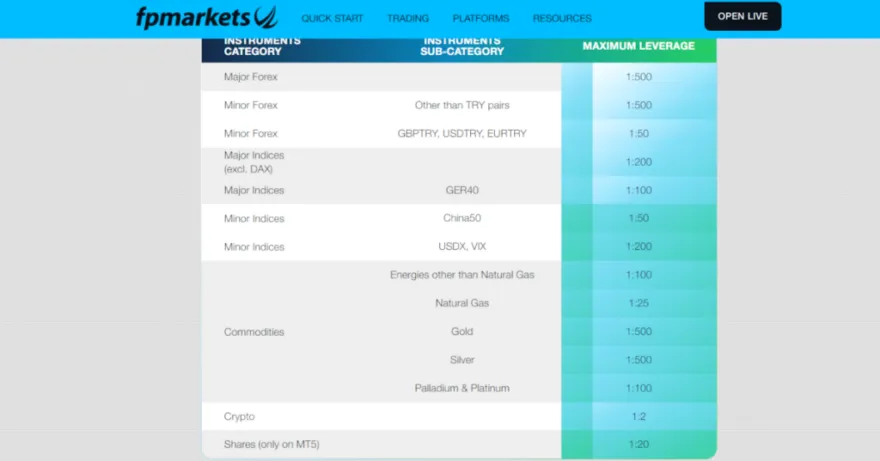Viewport: 880px width, 461px height.
Task: Click the GBPTRY, USDTRY, EURTRY cell
Action: point(461,133)
